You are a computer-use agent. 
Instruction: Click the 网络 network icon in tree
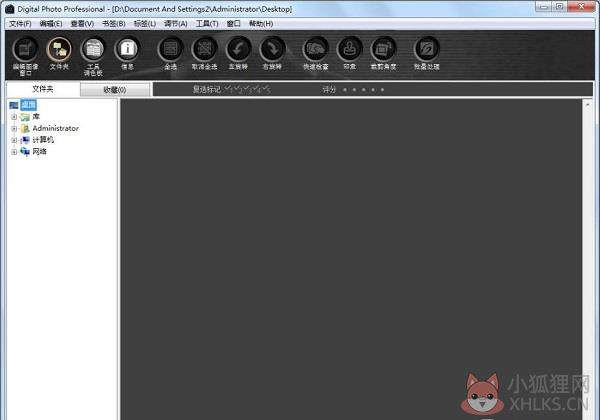(x=25, y=152)
